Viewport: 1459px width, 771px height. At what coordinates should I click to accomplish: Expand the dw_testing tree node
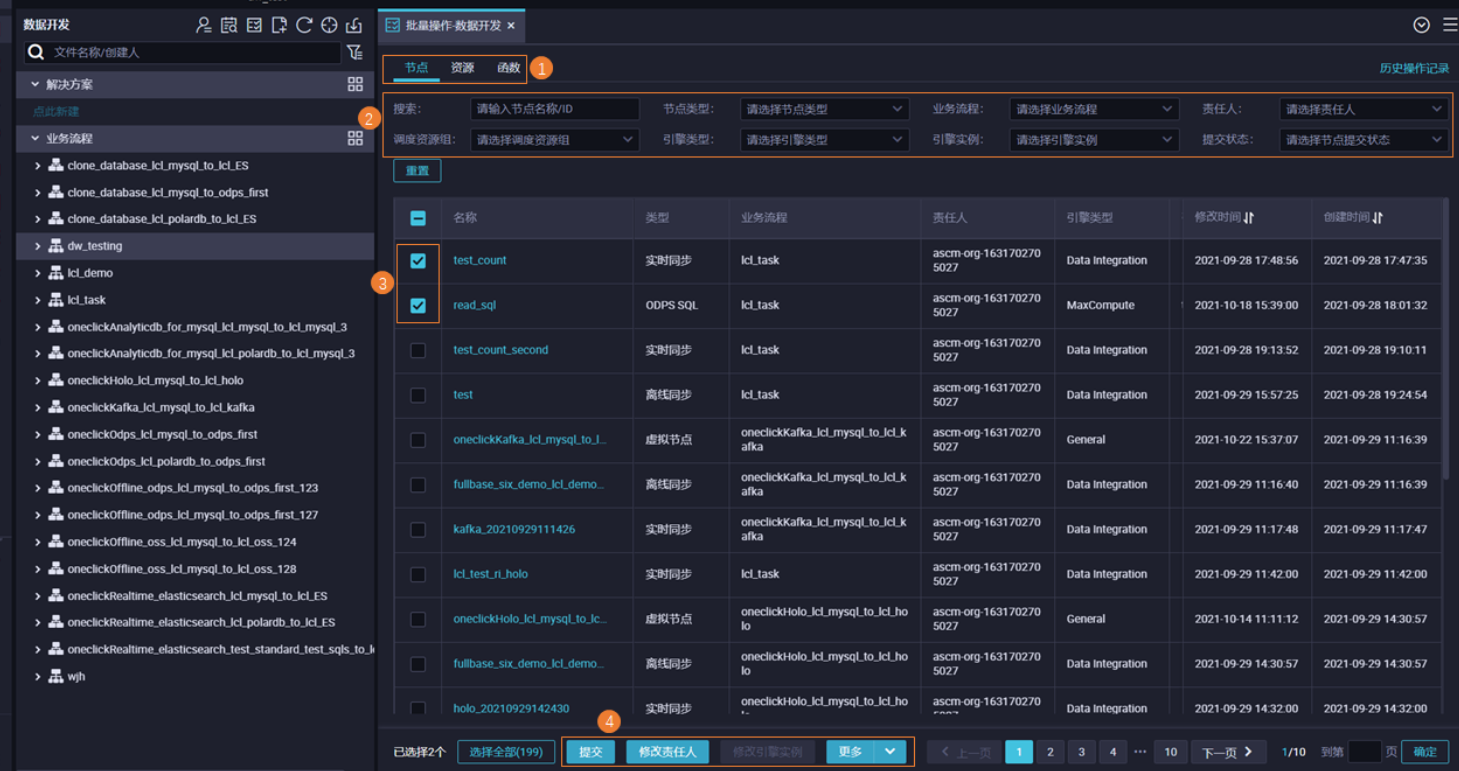(x=38, y=246)
